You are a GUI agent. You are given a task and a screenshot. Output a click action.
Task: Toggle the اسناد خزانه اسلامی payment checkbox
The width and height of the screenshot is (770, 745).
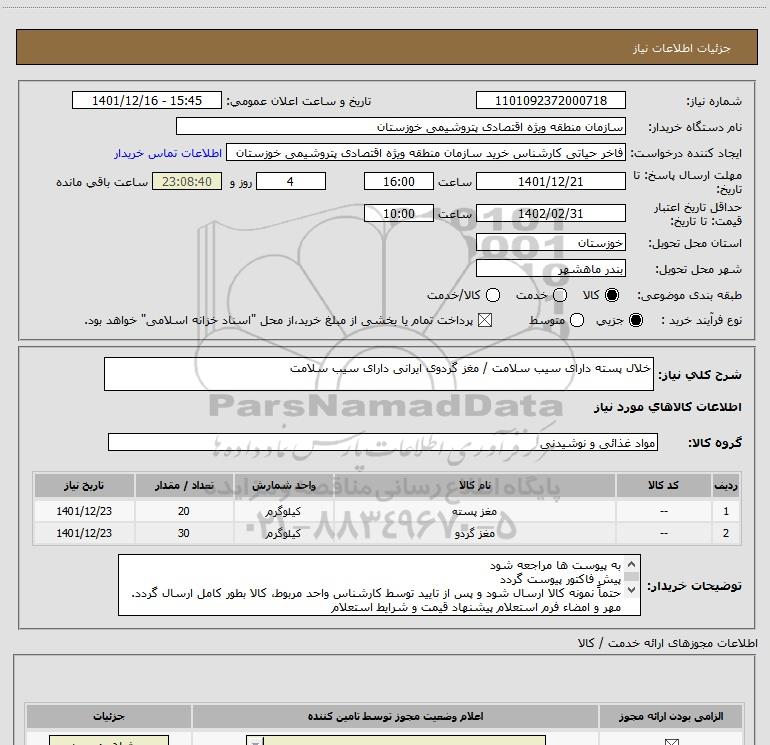[x=485, y=321]
